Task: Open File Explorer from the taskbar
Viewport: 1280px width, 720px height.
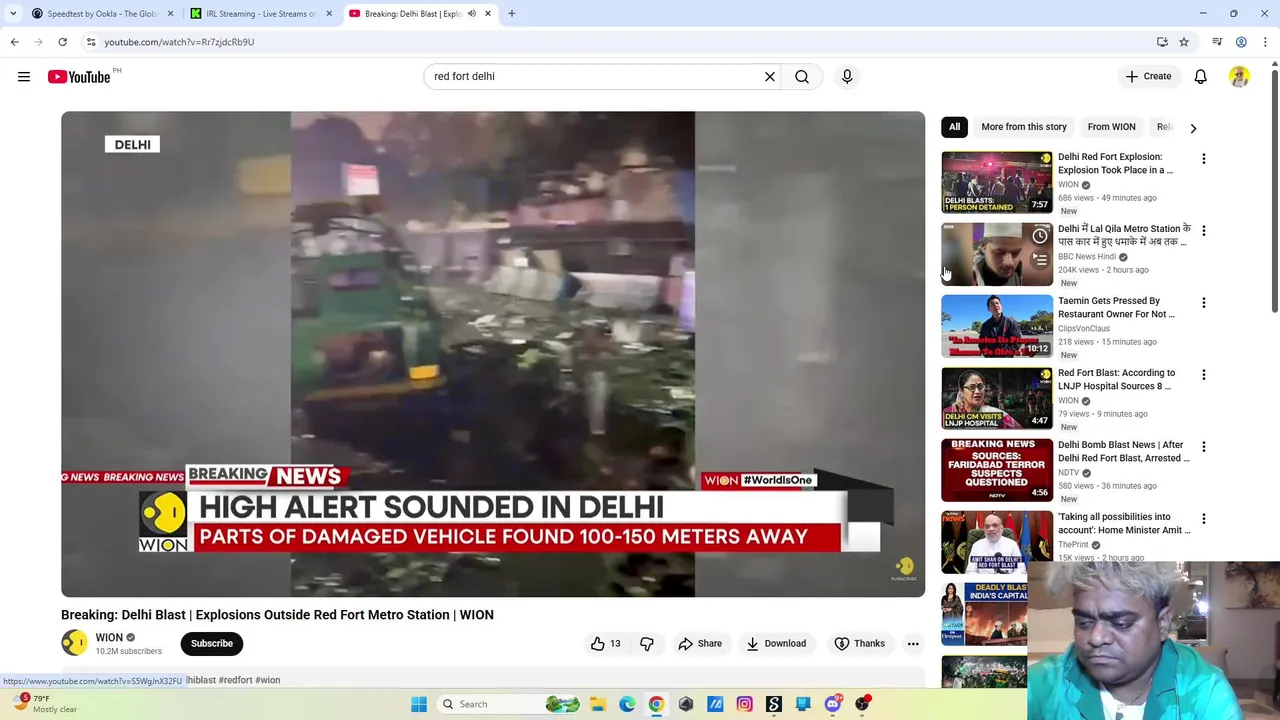Action: 597,704
